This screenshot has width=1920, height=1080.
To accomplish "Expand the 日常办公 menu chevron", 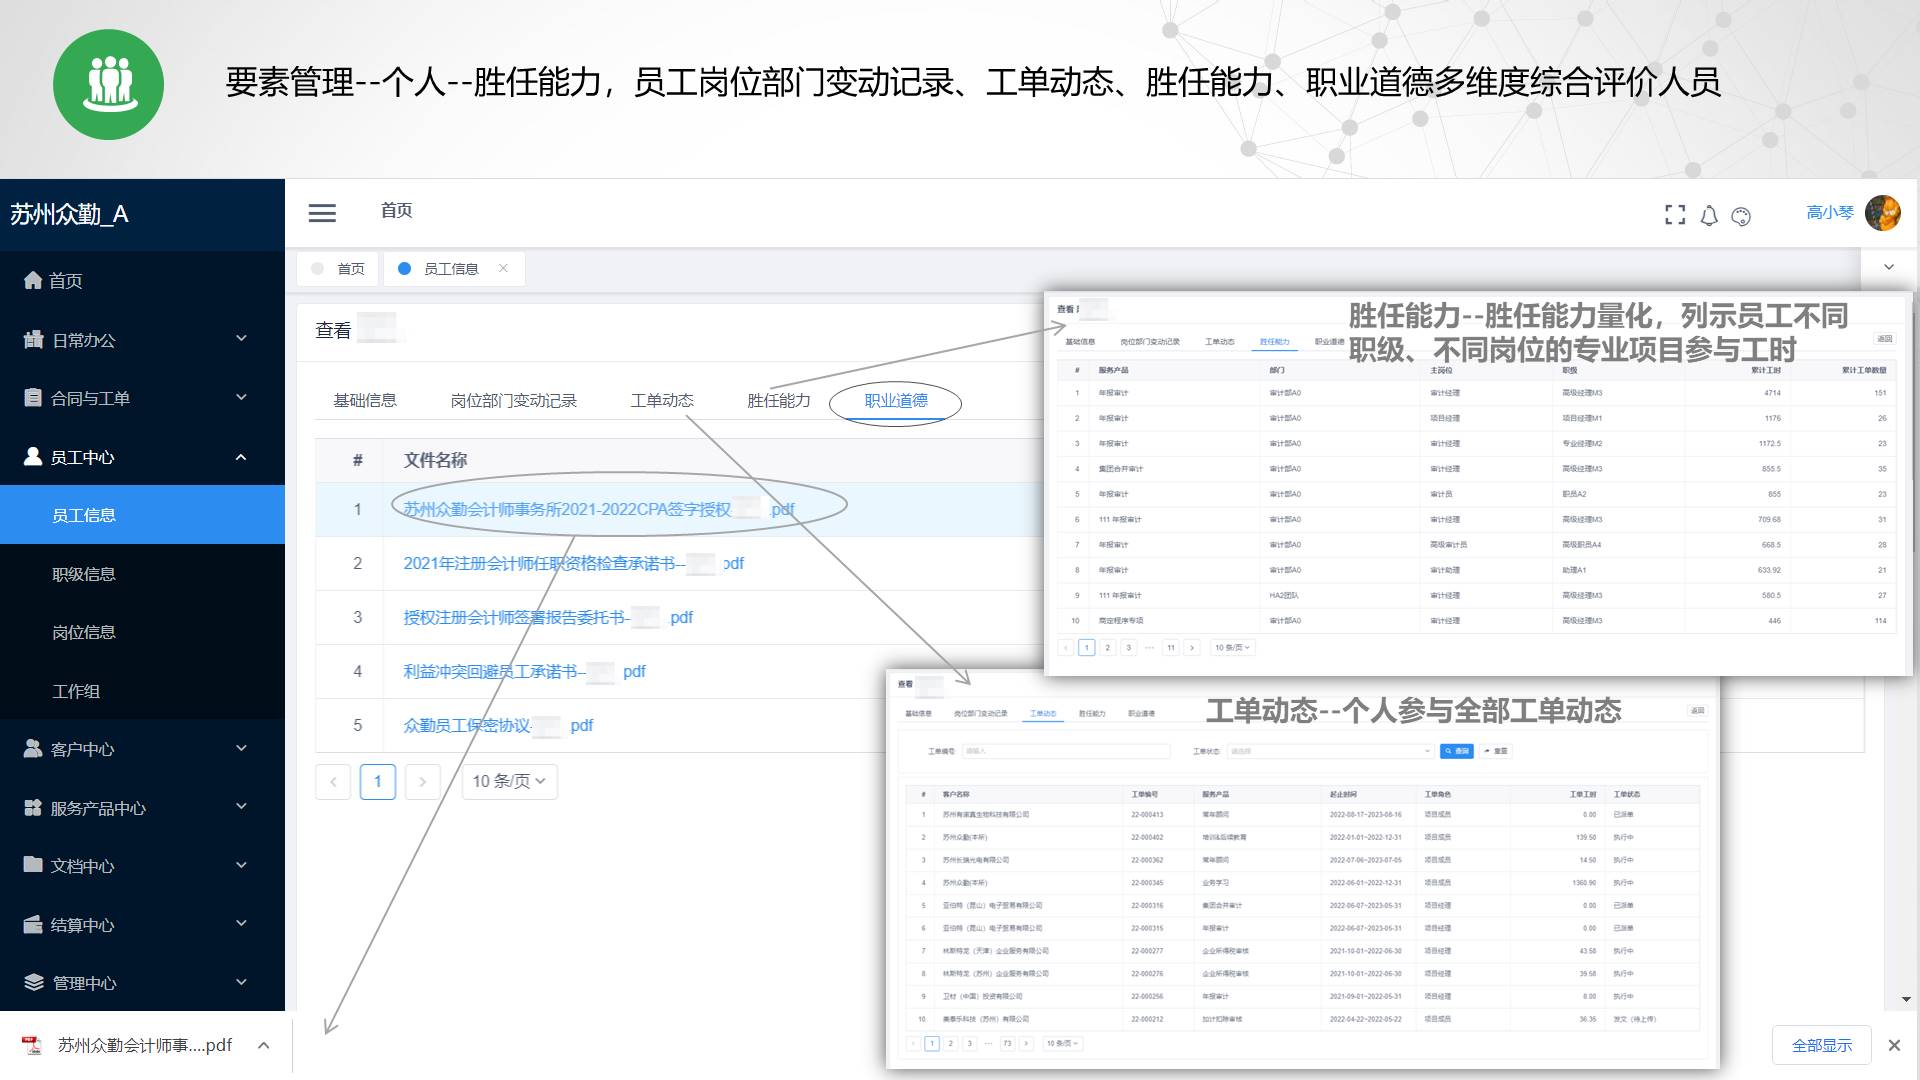I will click(x=241, y=339).
